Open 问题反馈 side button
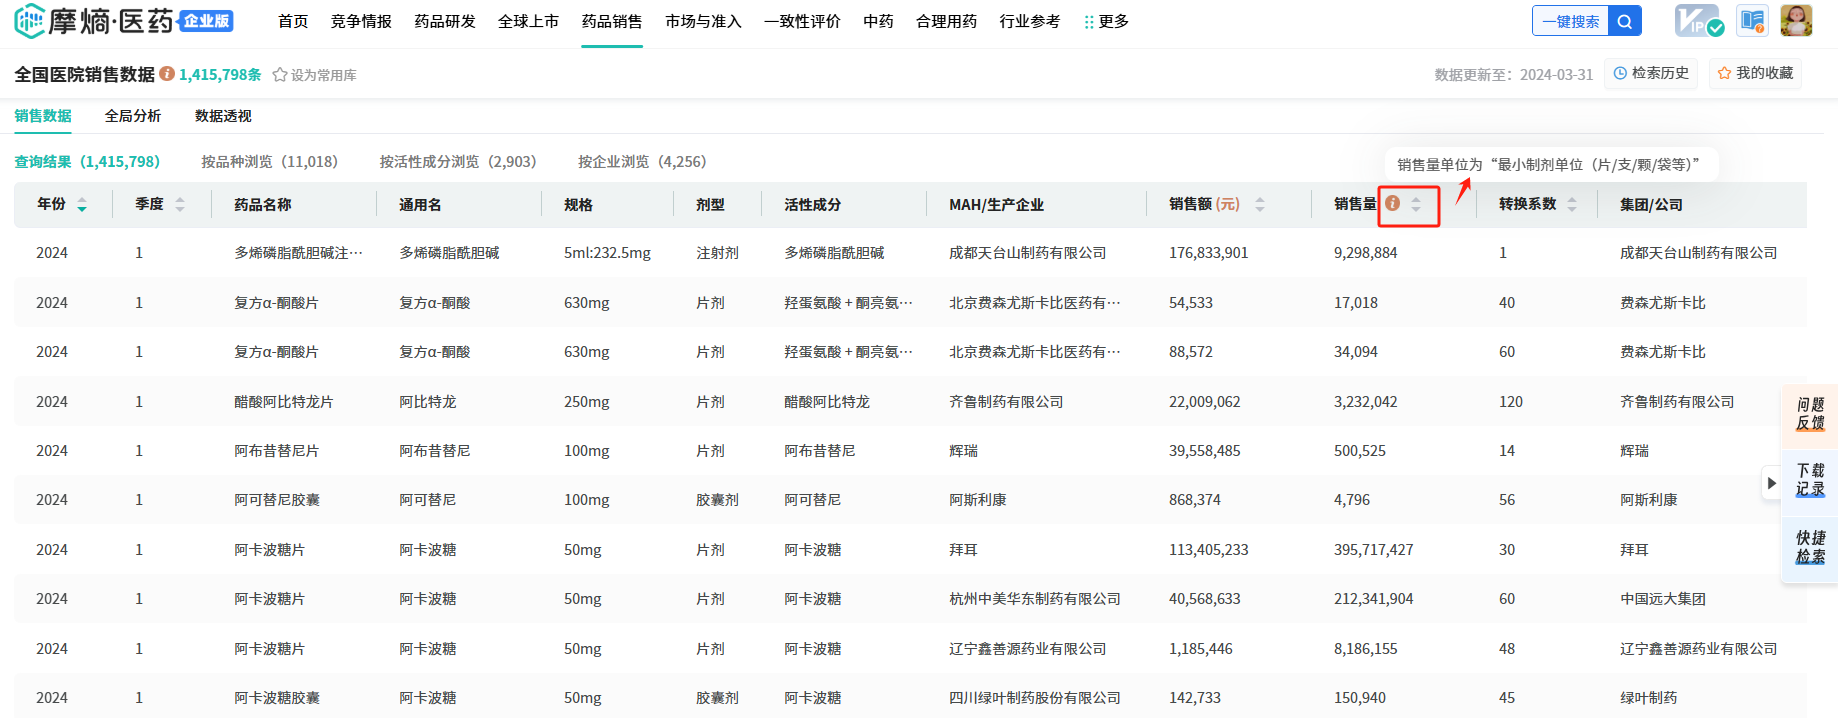 pos(1810,414)
